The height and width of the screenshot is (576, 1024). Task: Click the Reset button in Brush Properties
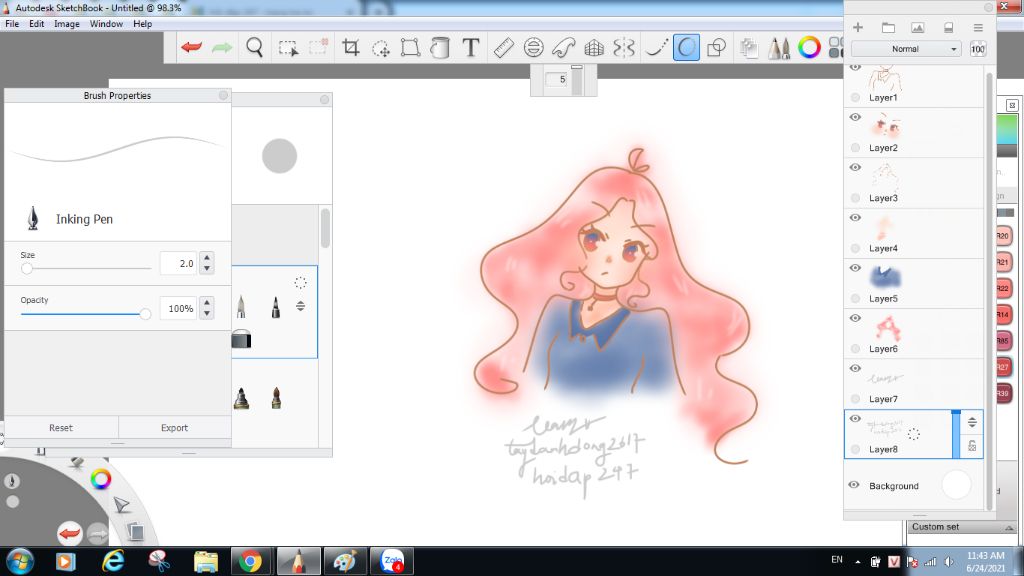coord(61,428)
